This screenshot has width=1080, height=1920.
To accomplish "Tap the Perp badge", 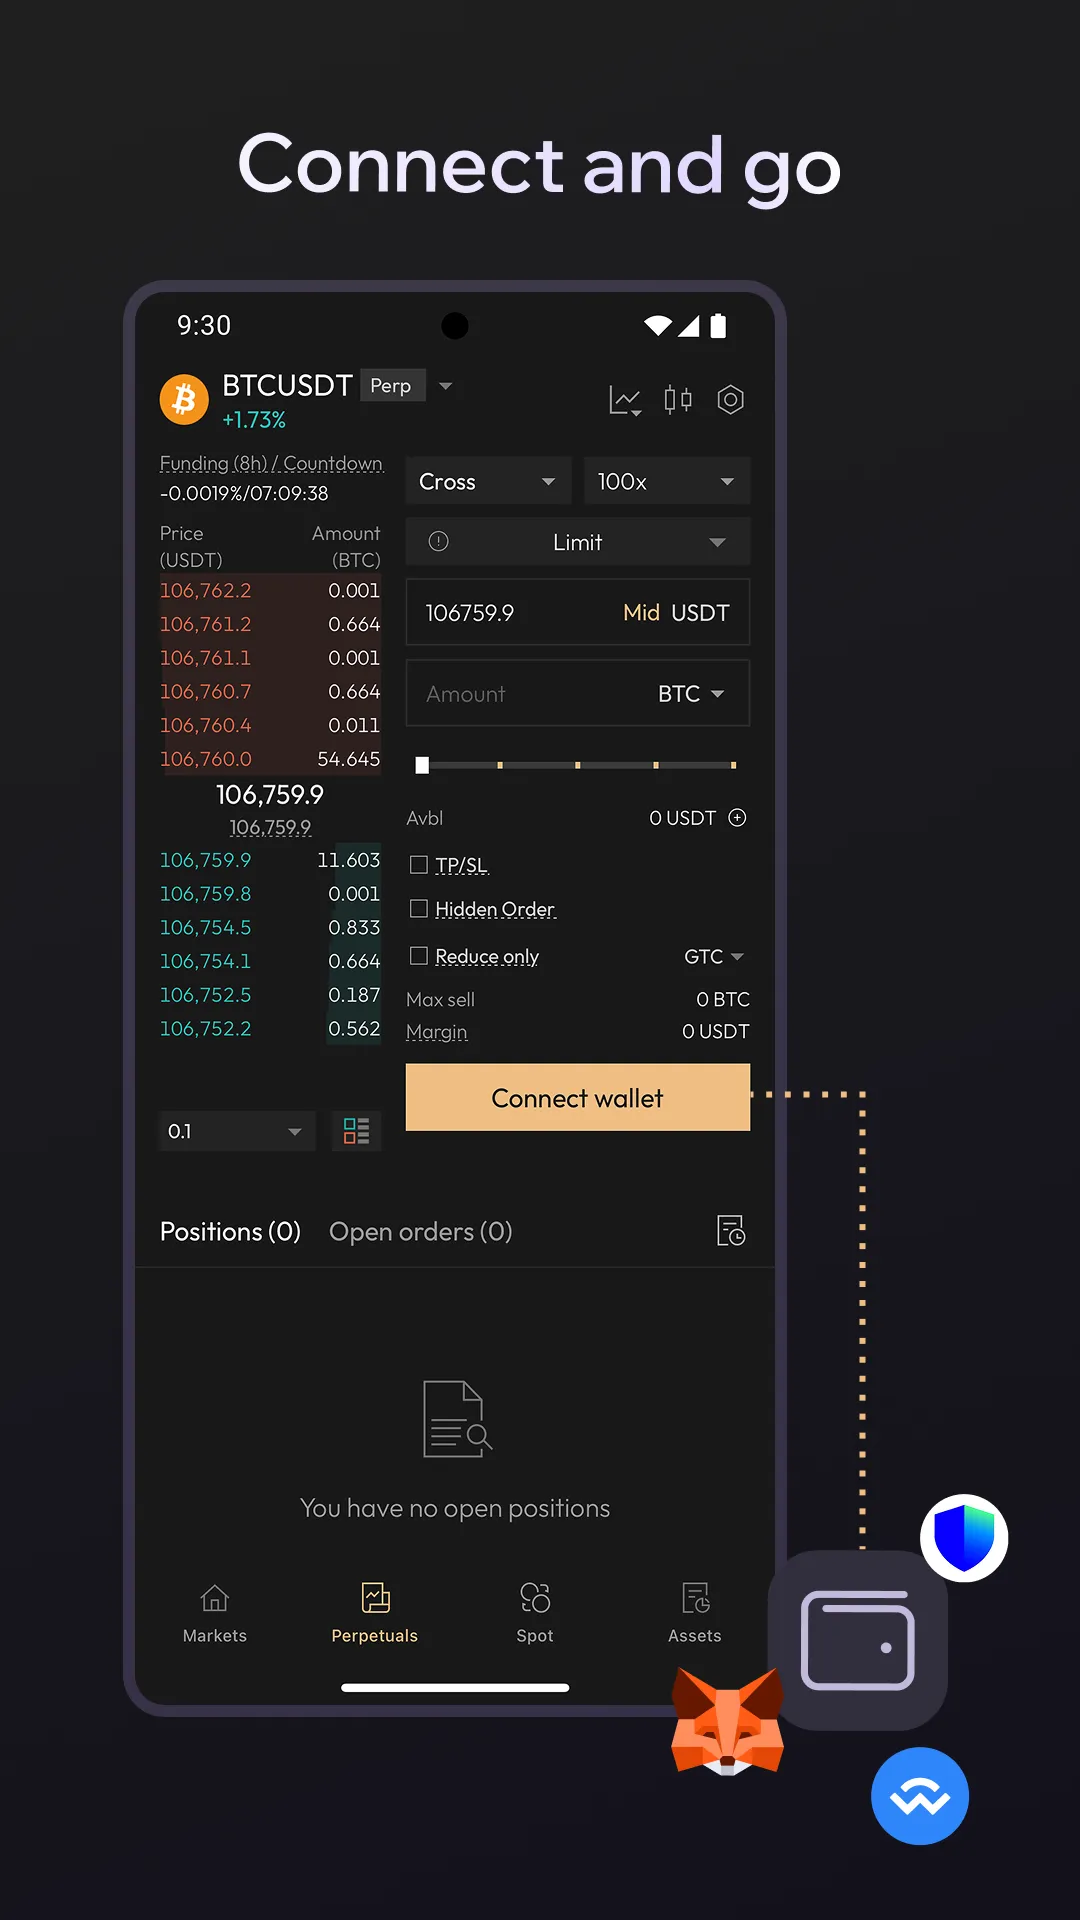I will pyautogui.click(x=391, y=386).
